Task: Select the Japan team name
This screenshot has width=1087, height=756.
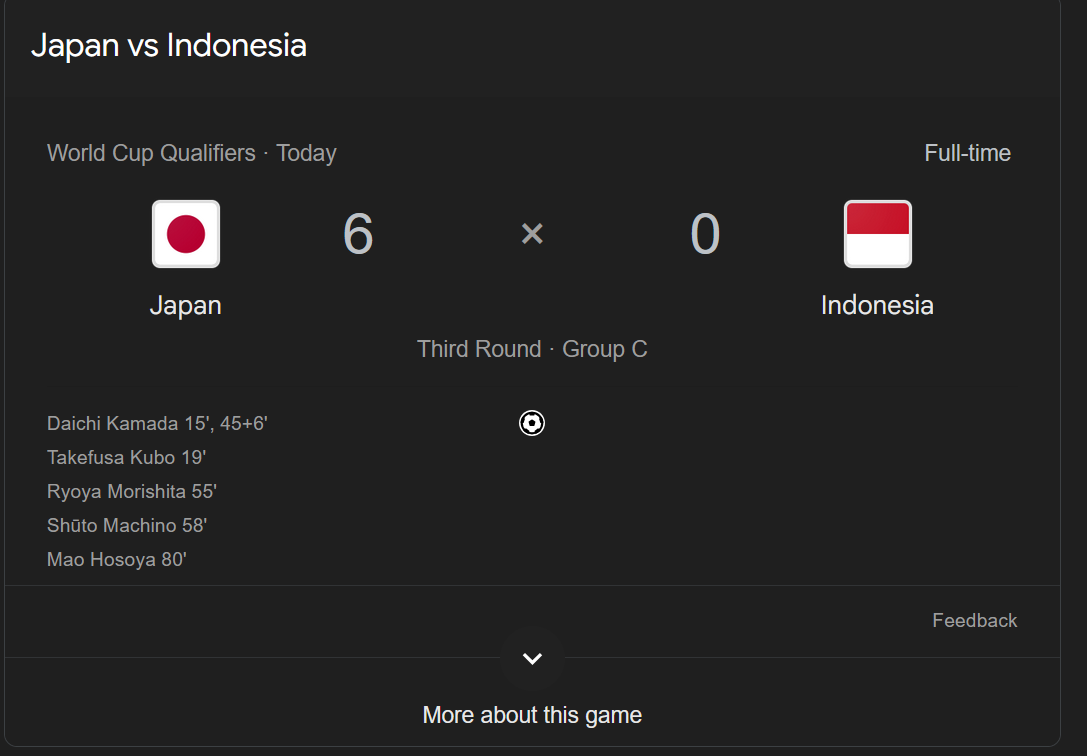Action: coord(186,305)
